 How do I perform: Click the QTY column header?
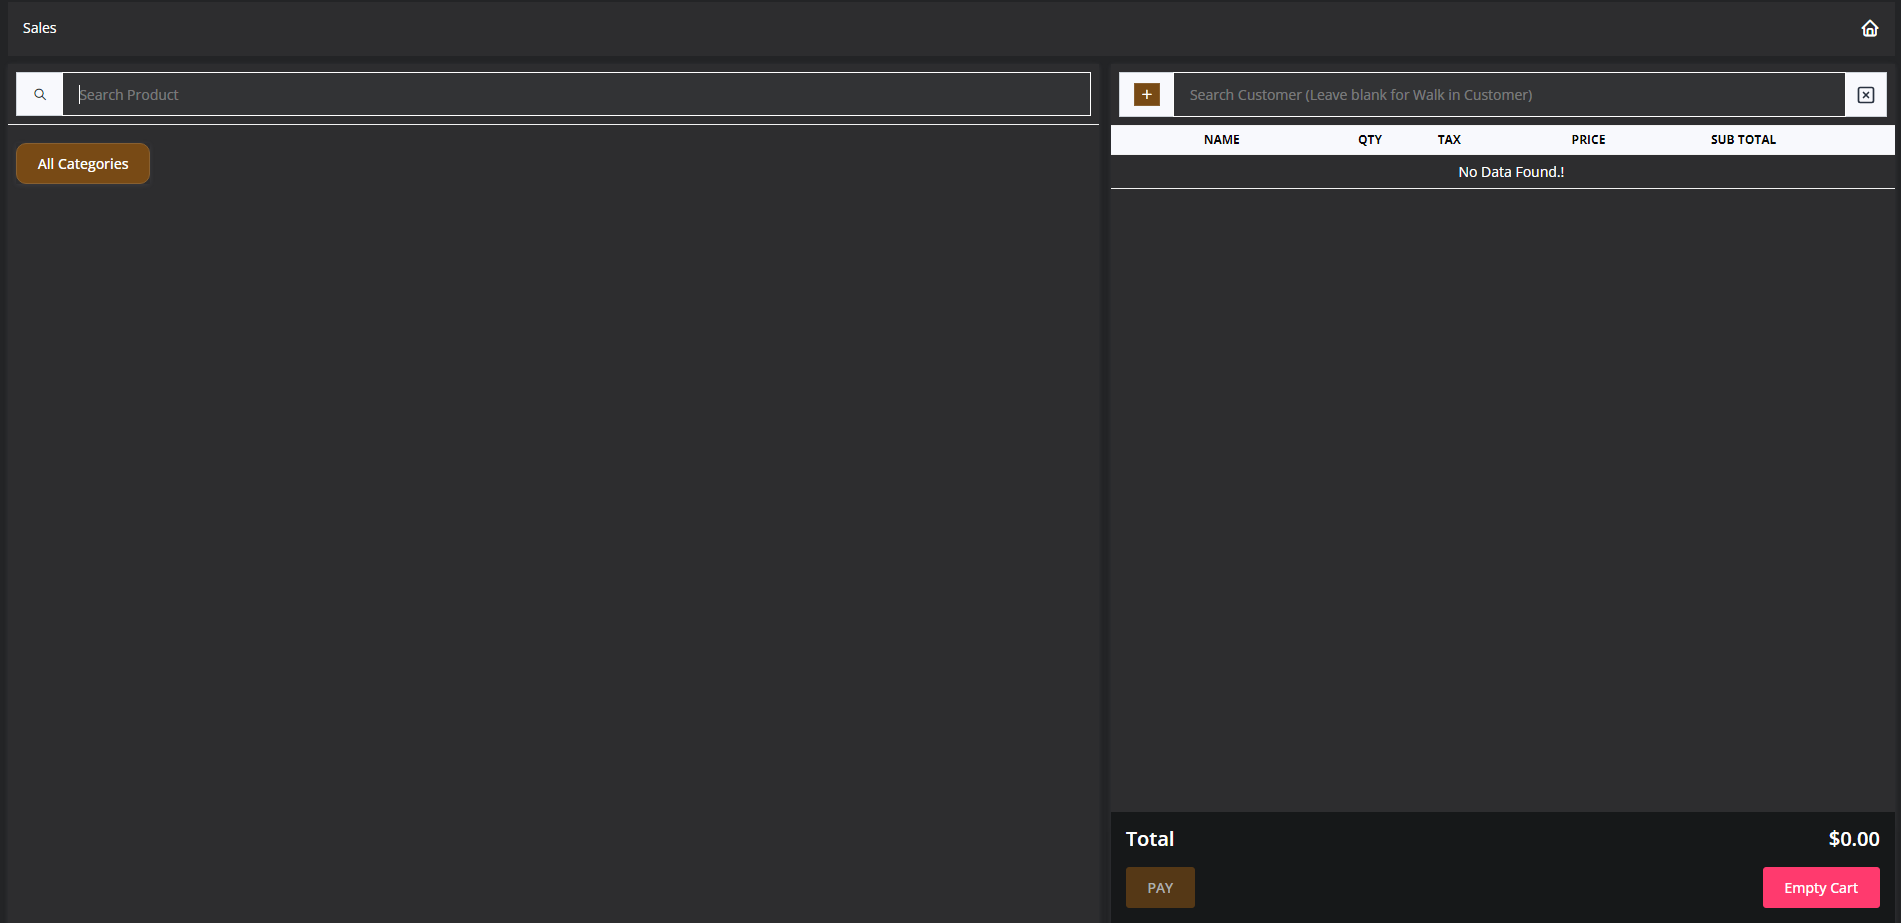[x=1369, y=140]
